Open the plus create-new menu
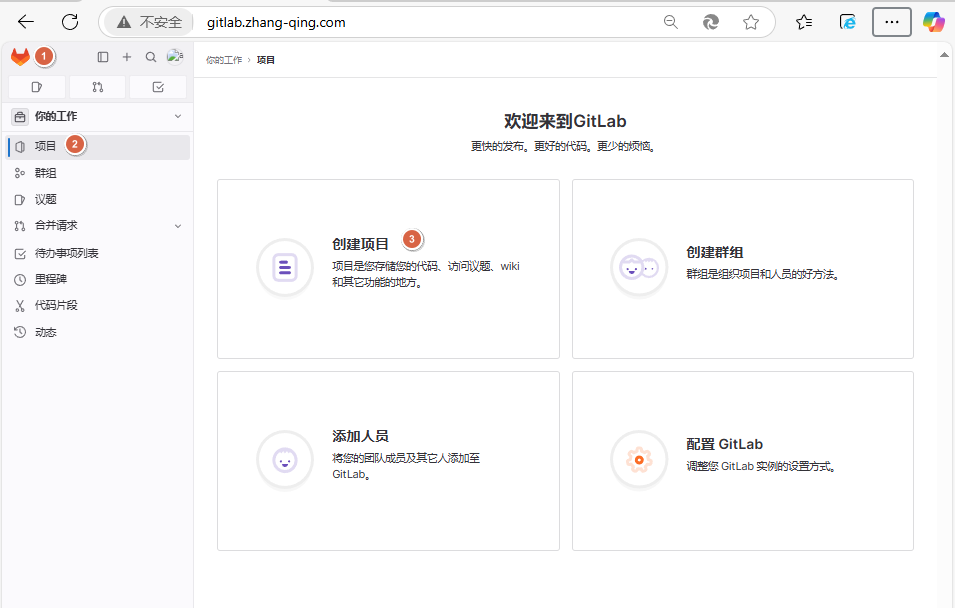Viewport: 955px width, 608px height. [x=127, y=57]
